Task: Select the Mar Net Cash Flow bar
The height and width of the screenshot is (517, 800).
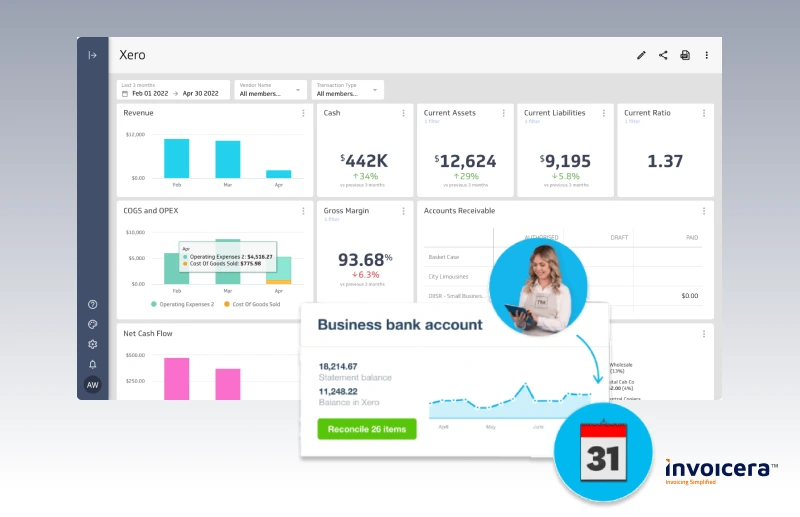Action: click(x=228, y=384)
